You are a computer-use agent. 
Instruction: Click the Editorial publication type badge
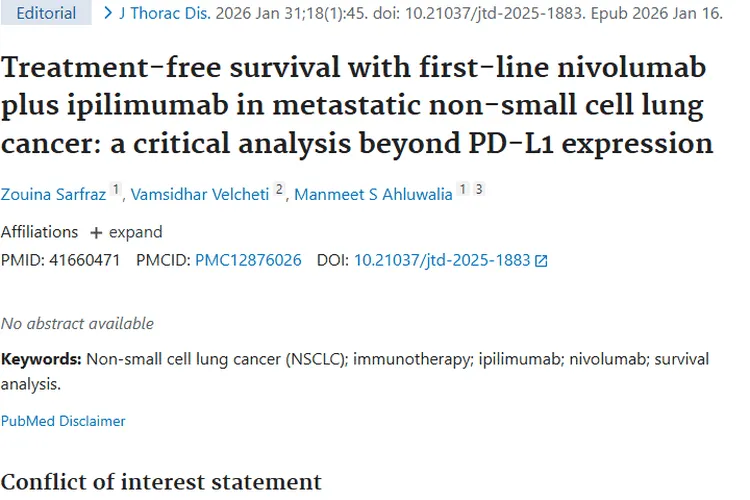click(x=46, y=13)
